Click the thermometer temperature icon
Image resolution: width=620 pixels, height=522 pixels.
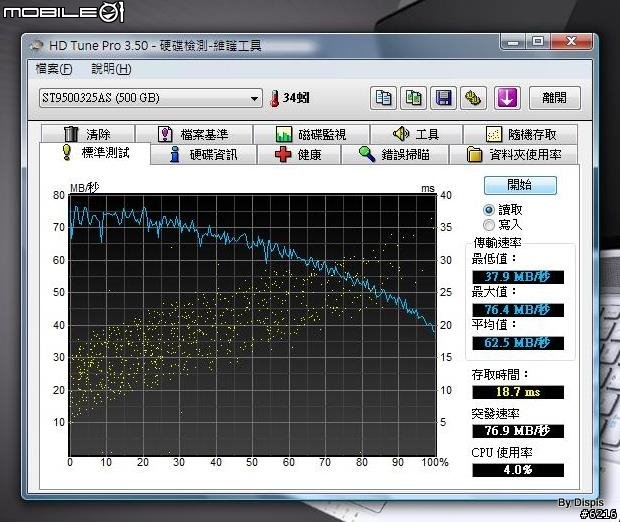point(274,98)
